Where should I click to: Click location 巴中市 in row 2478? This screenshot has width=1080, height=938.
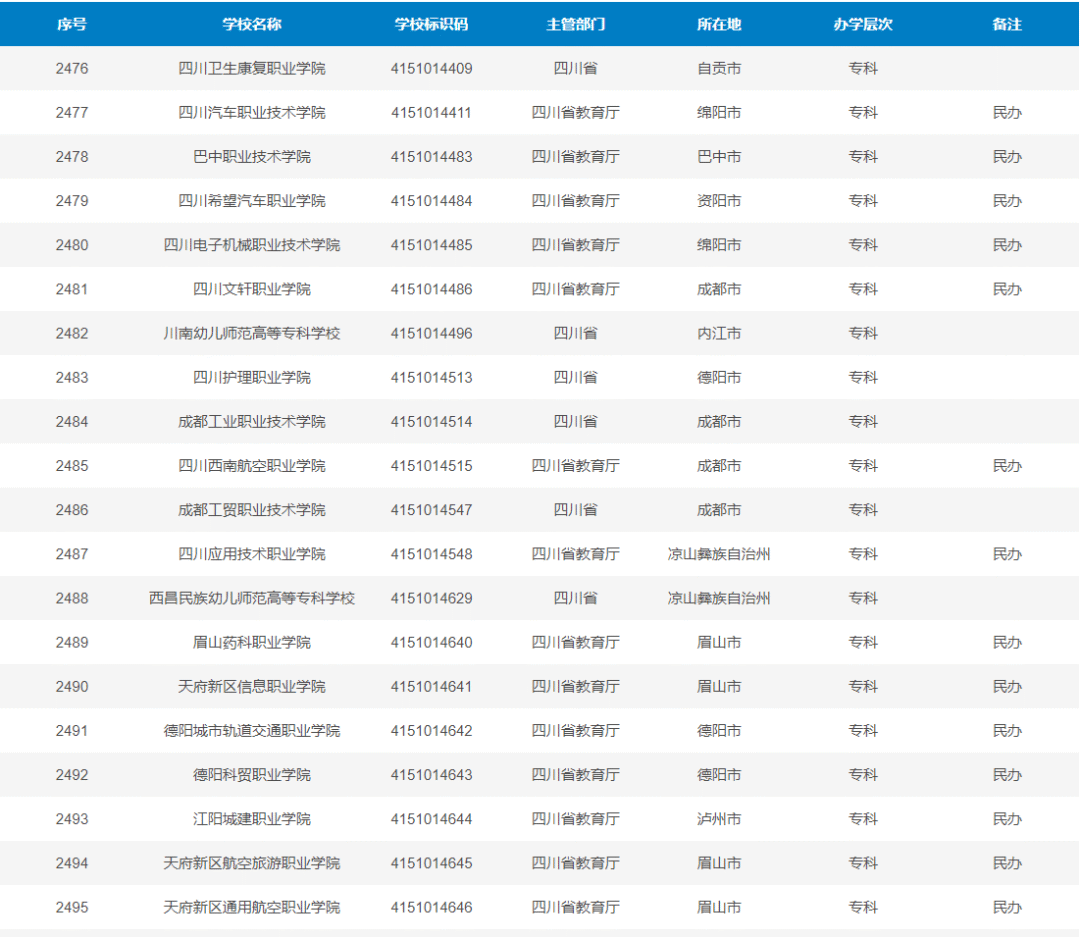click(719, 157)
